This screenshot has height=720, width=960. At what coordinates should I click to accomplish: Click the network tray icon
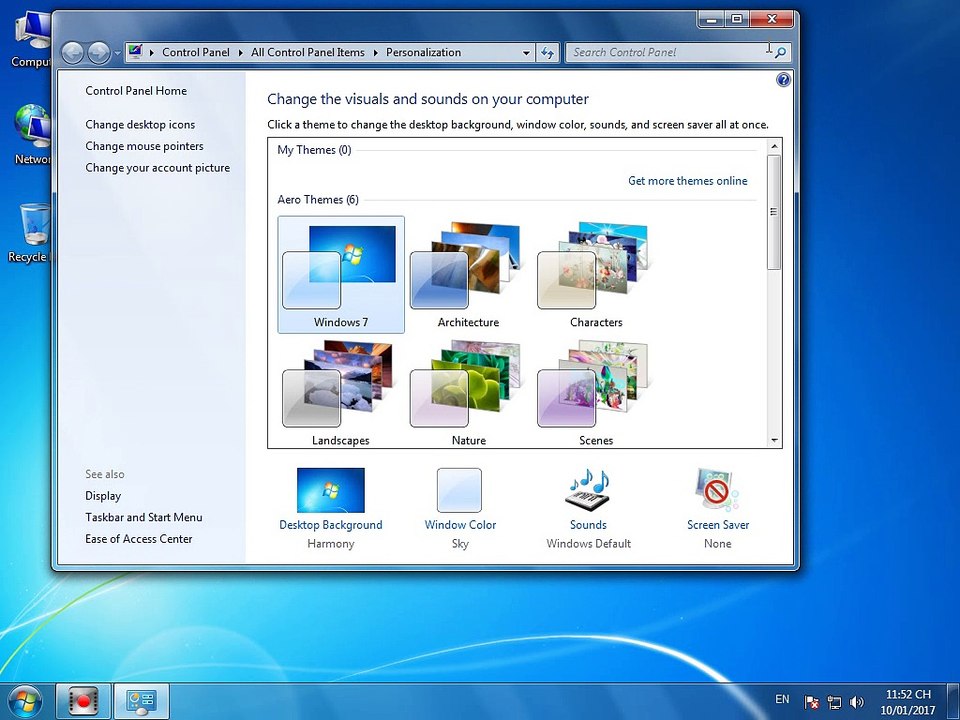coord(834,702)
